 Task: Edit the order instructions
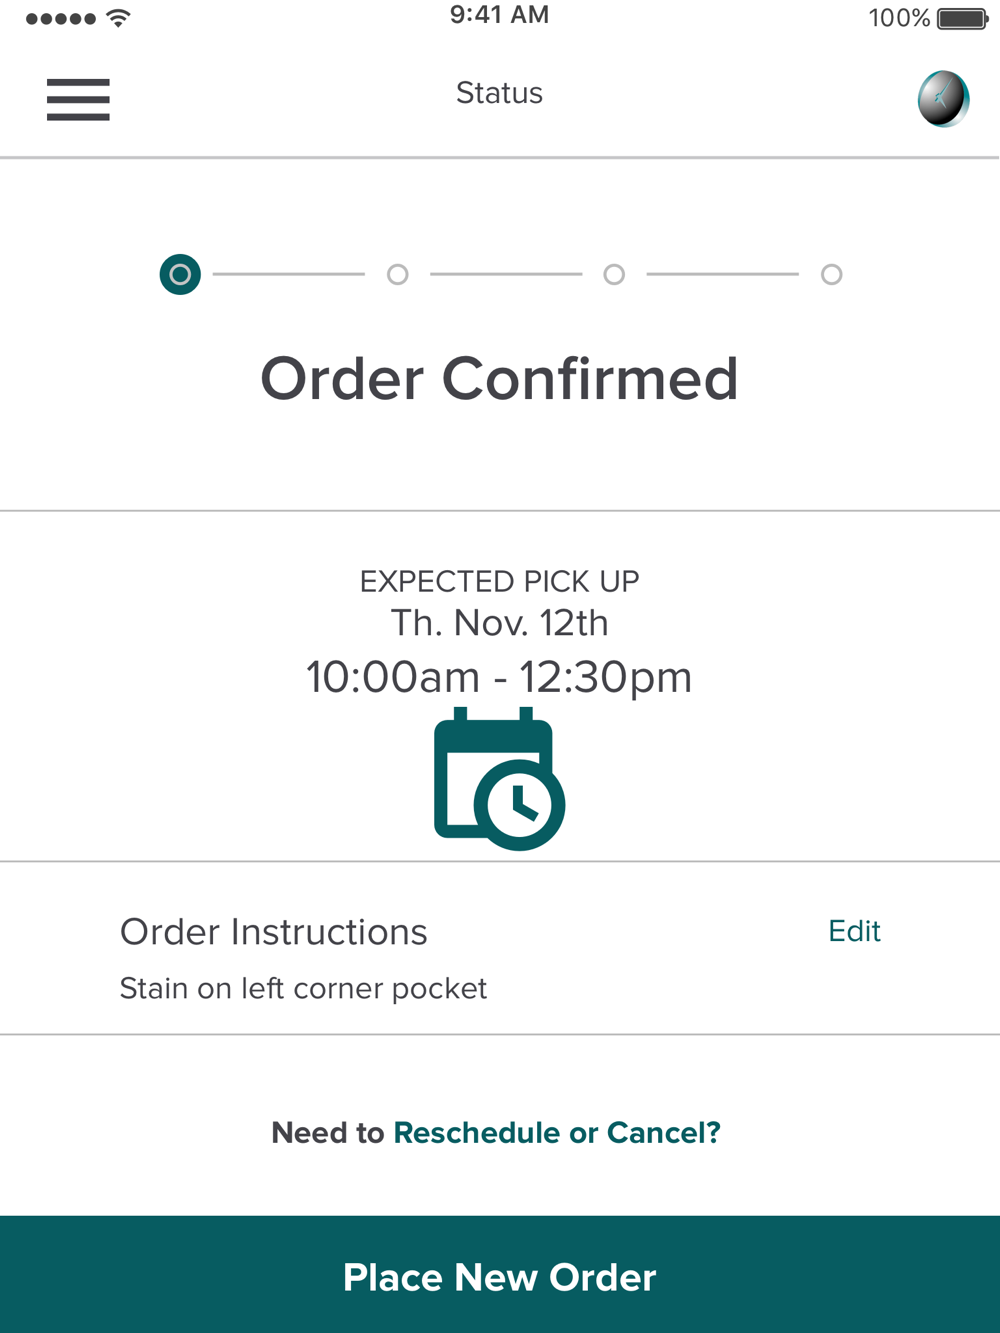click(x=854, y=931)
